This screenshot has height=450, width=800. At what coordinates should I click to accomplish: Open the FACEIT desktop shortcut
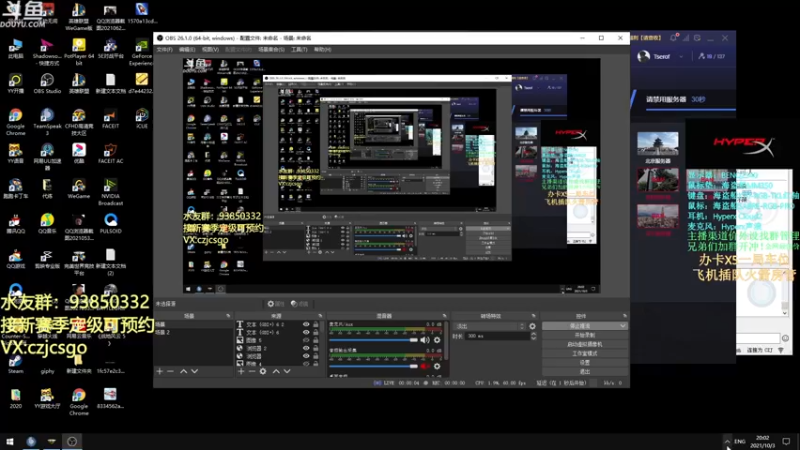coord(110,118)
